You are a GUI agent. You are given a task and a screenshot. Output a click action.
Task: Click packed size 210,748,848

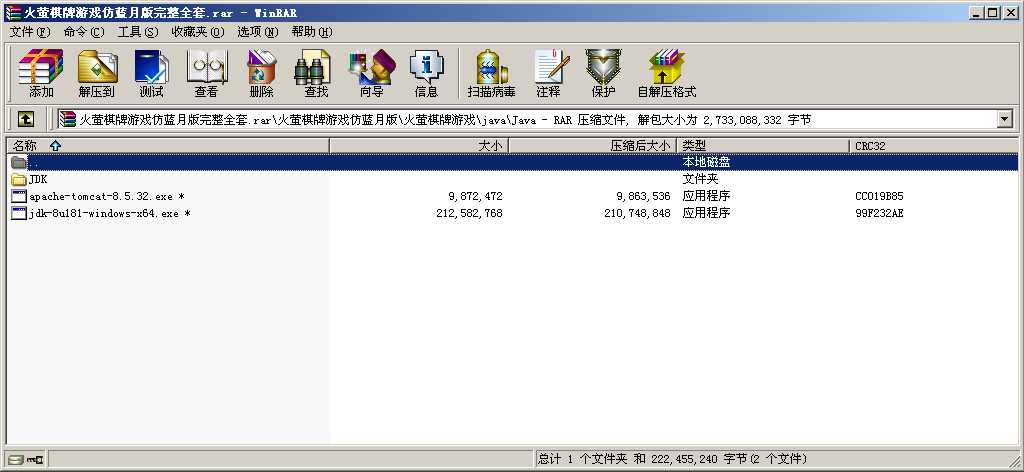[637, 213]
